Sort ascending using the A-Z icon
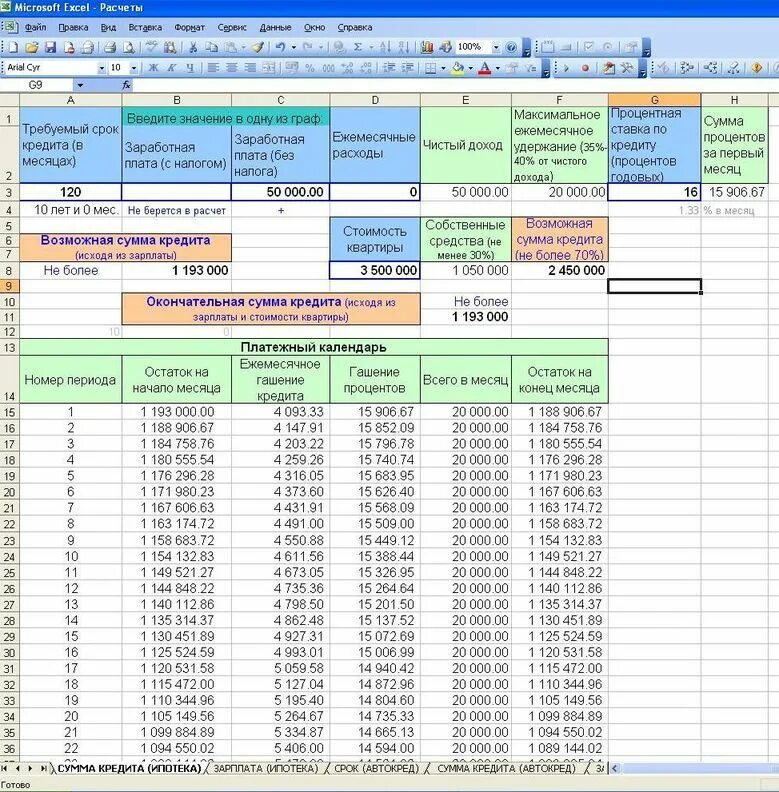Screen dimensions: 779x792 385,47
